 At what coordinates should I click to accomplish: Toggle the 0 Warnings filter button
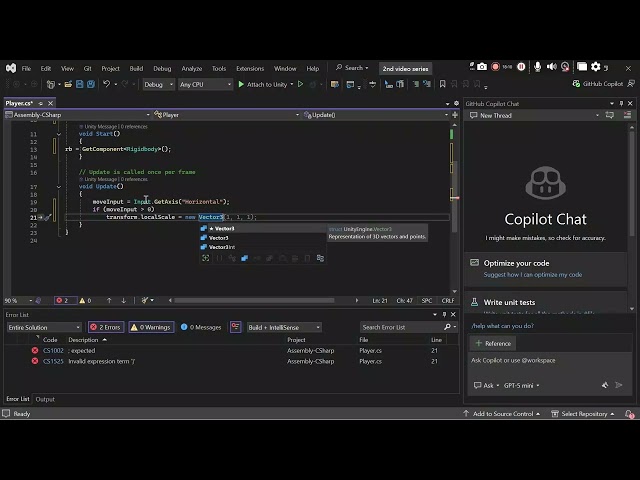tap(151, 327)
